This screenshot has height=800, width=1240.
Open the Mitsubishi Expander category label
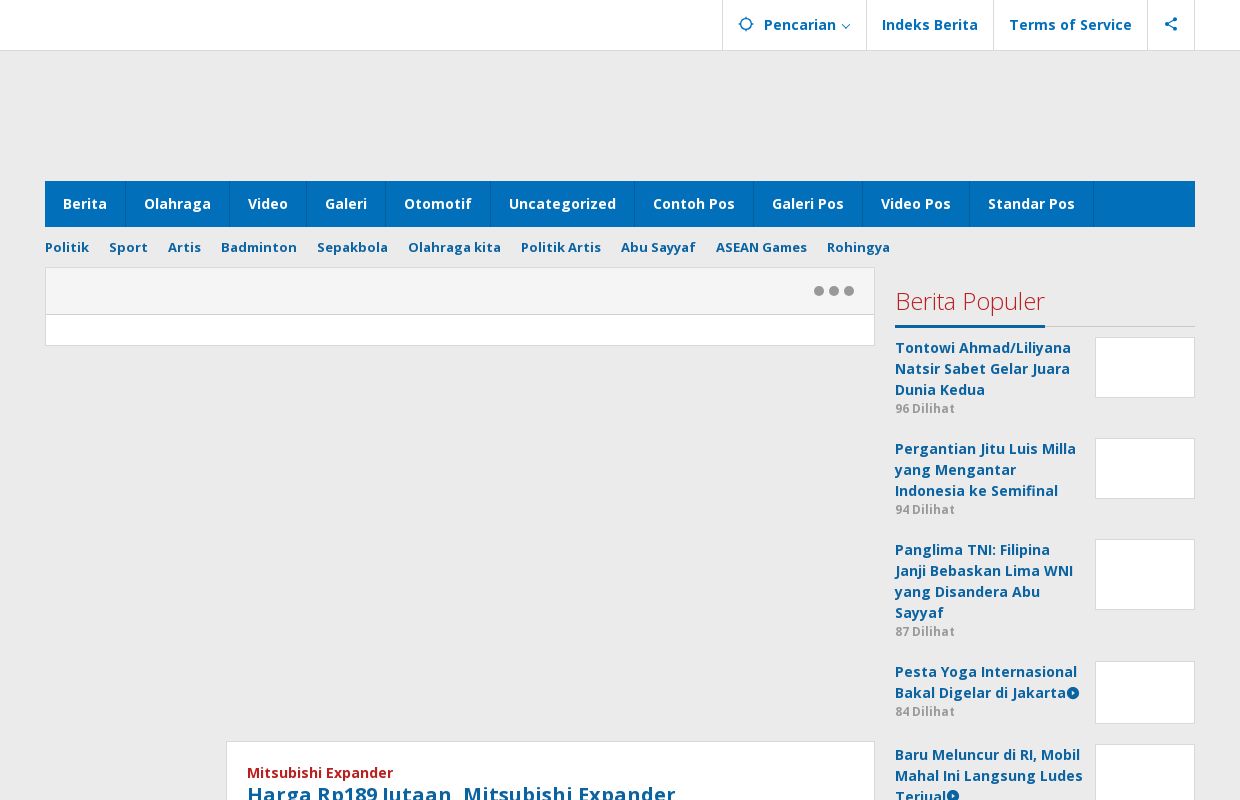coord(320,772)
